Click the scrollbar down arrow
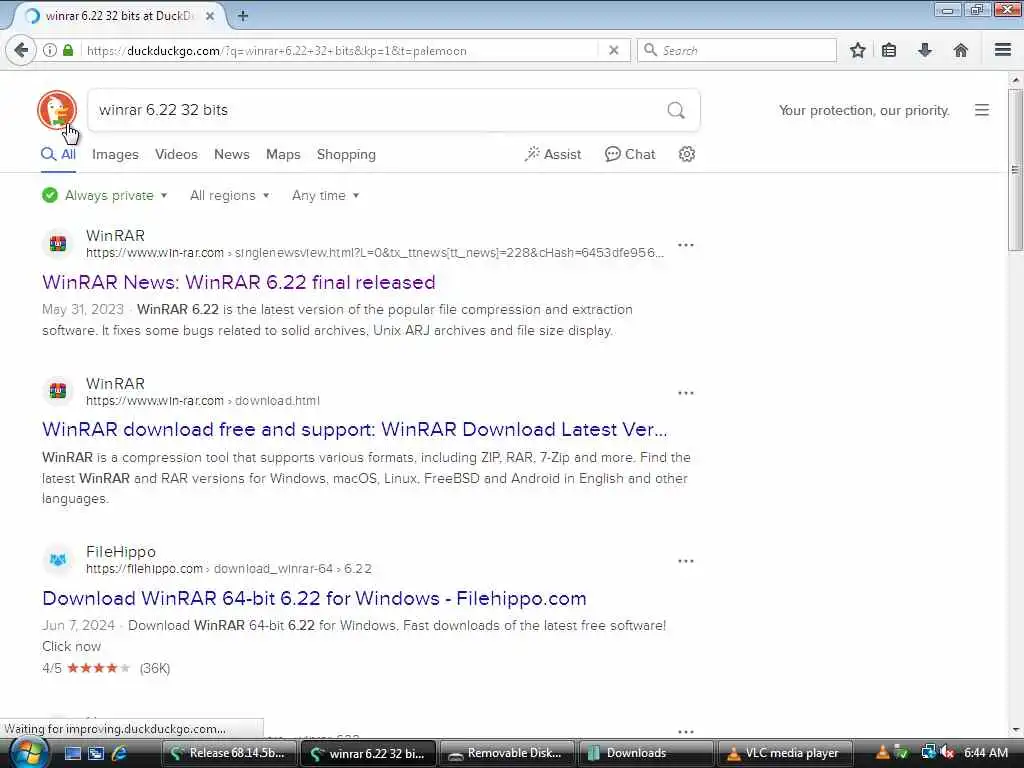Image resolution: width=1024 pixels, height=768 pixels. [1015, 729]
